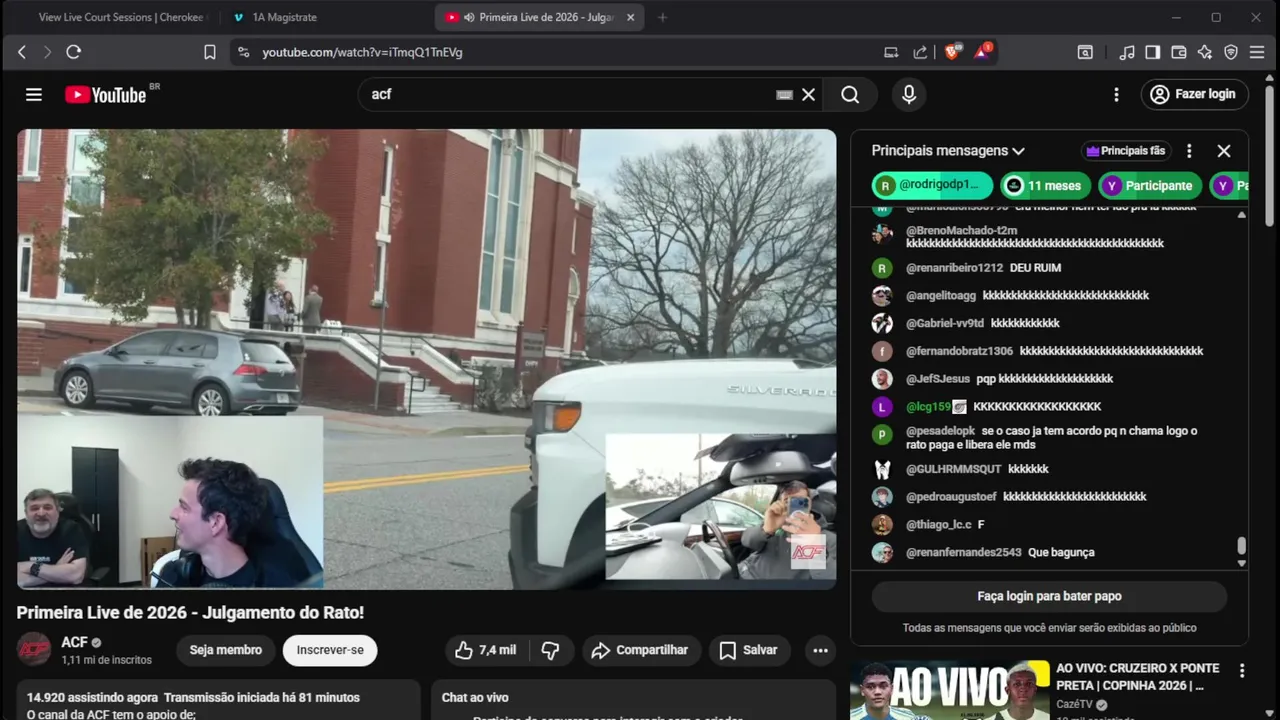
Task: Click chat scroll-down arrow
Action: pos(1242,563)
